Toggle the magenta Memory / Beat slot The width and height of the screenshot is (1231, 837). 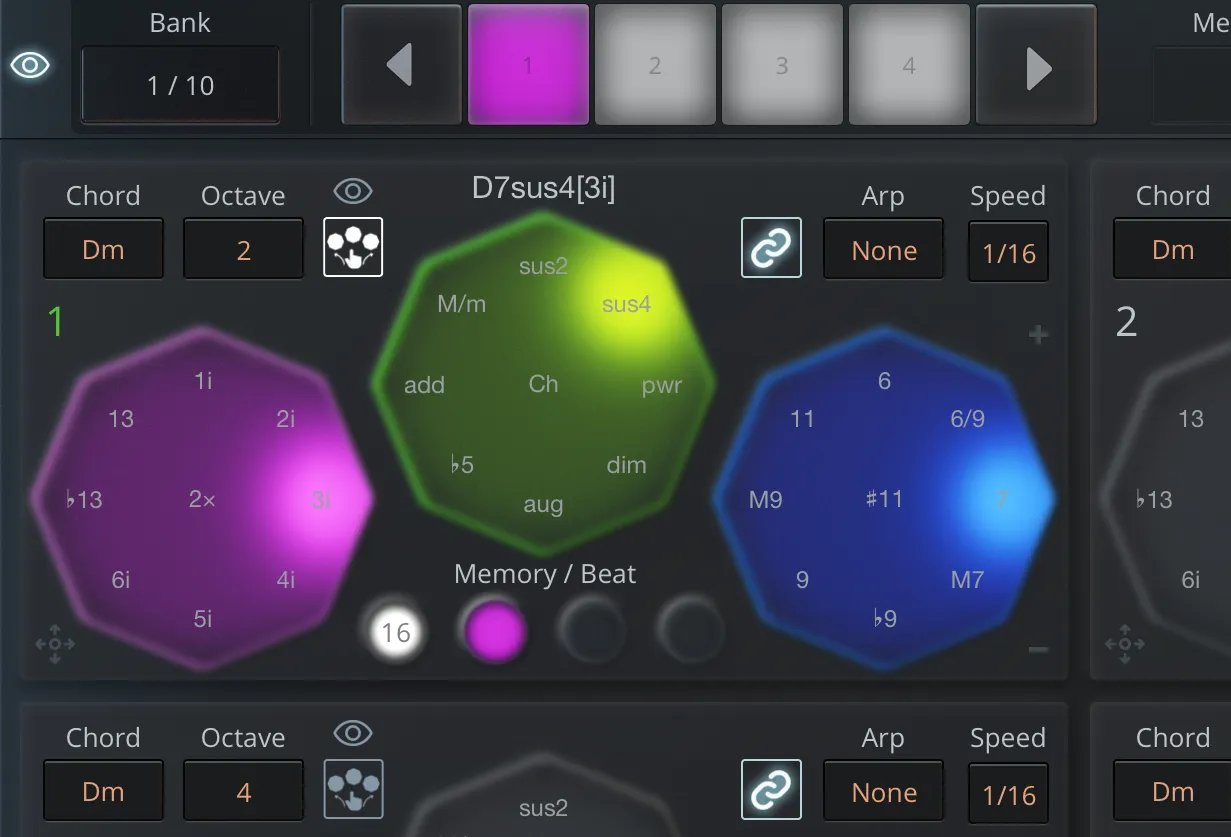[x=496, y=632]
